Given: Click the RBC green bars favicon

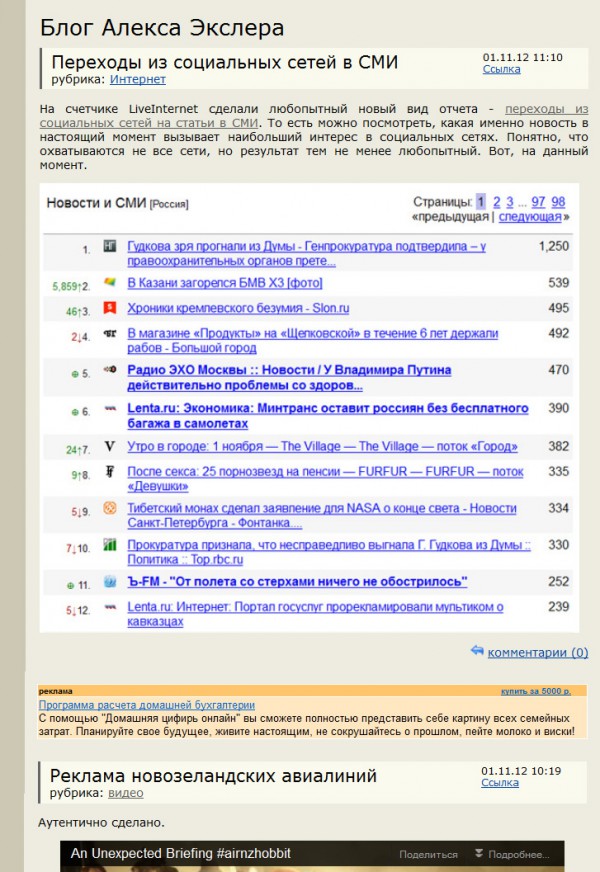Looking at the screenshot, I should 109,545.
